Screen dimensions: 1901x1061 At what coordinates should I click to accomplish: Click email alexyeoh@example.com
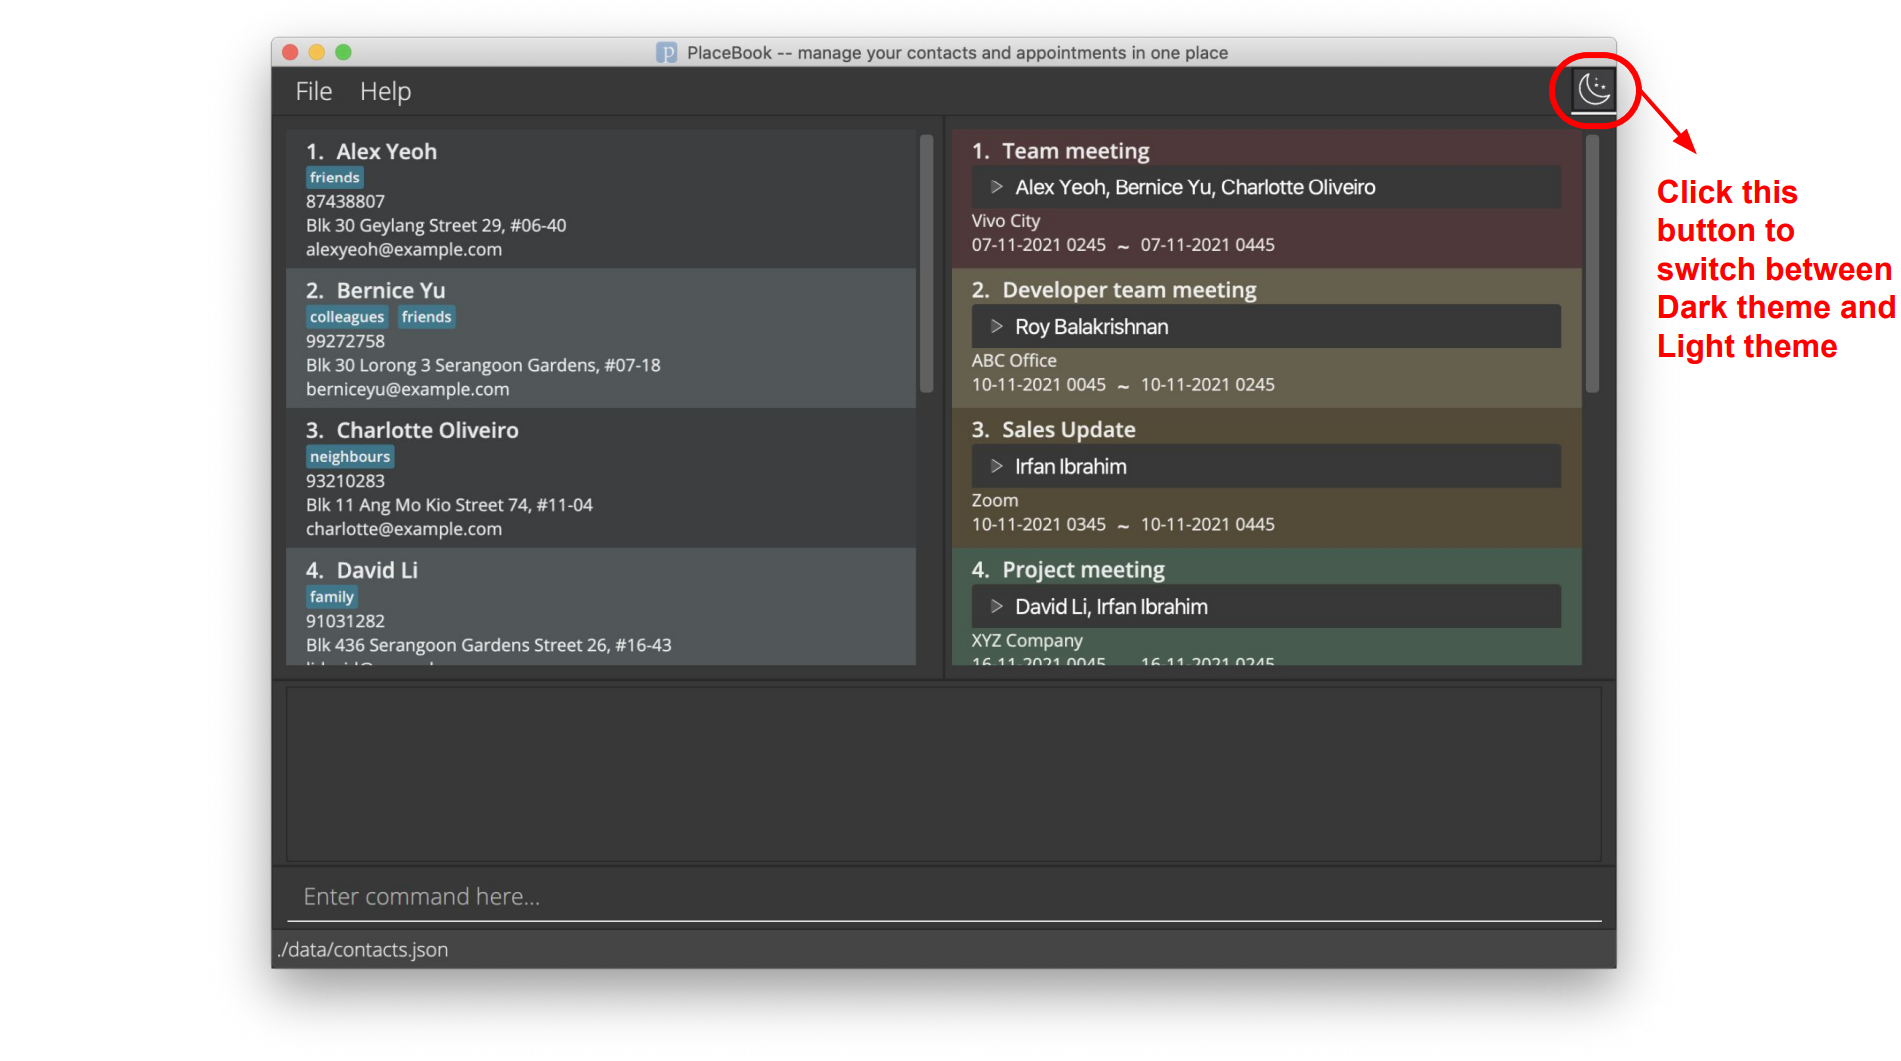[404, 250]
